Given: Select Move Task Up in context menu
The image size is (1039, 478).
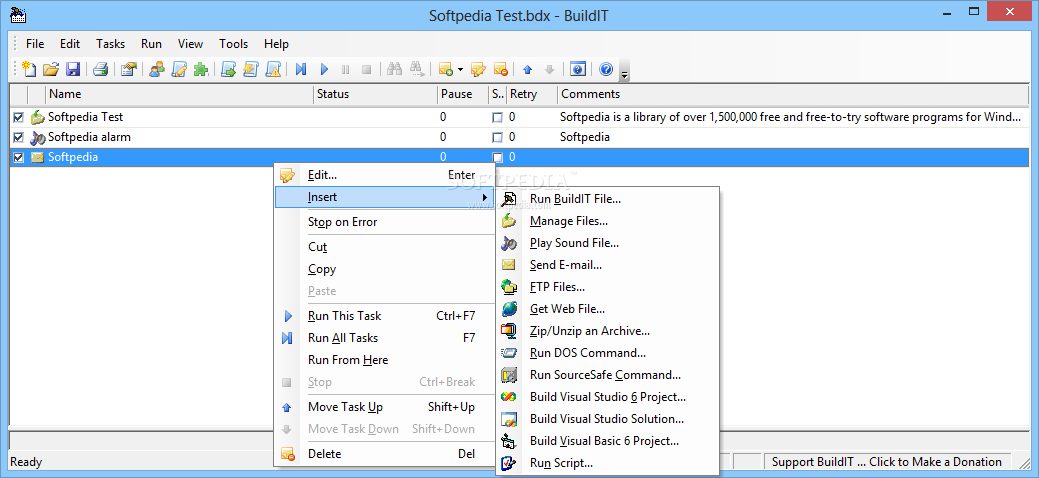Looking at the screenshot, I should tap(384, 407).
